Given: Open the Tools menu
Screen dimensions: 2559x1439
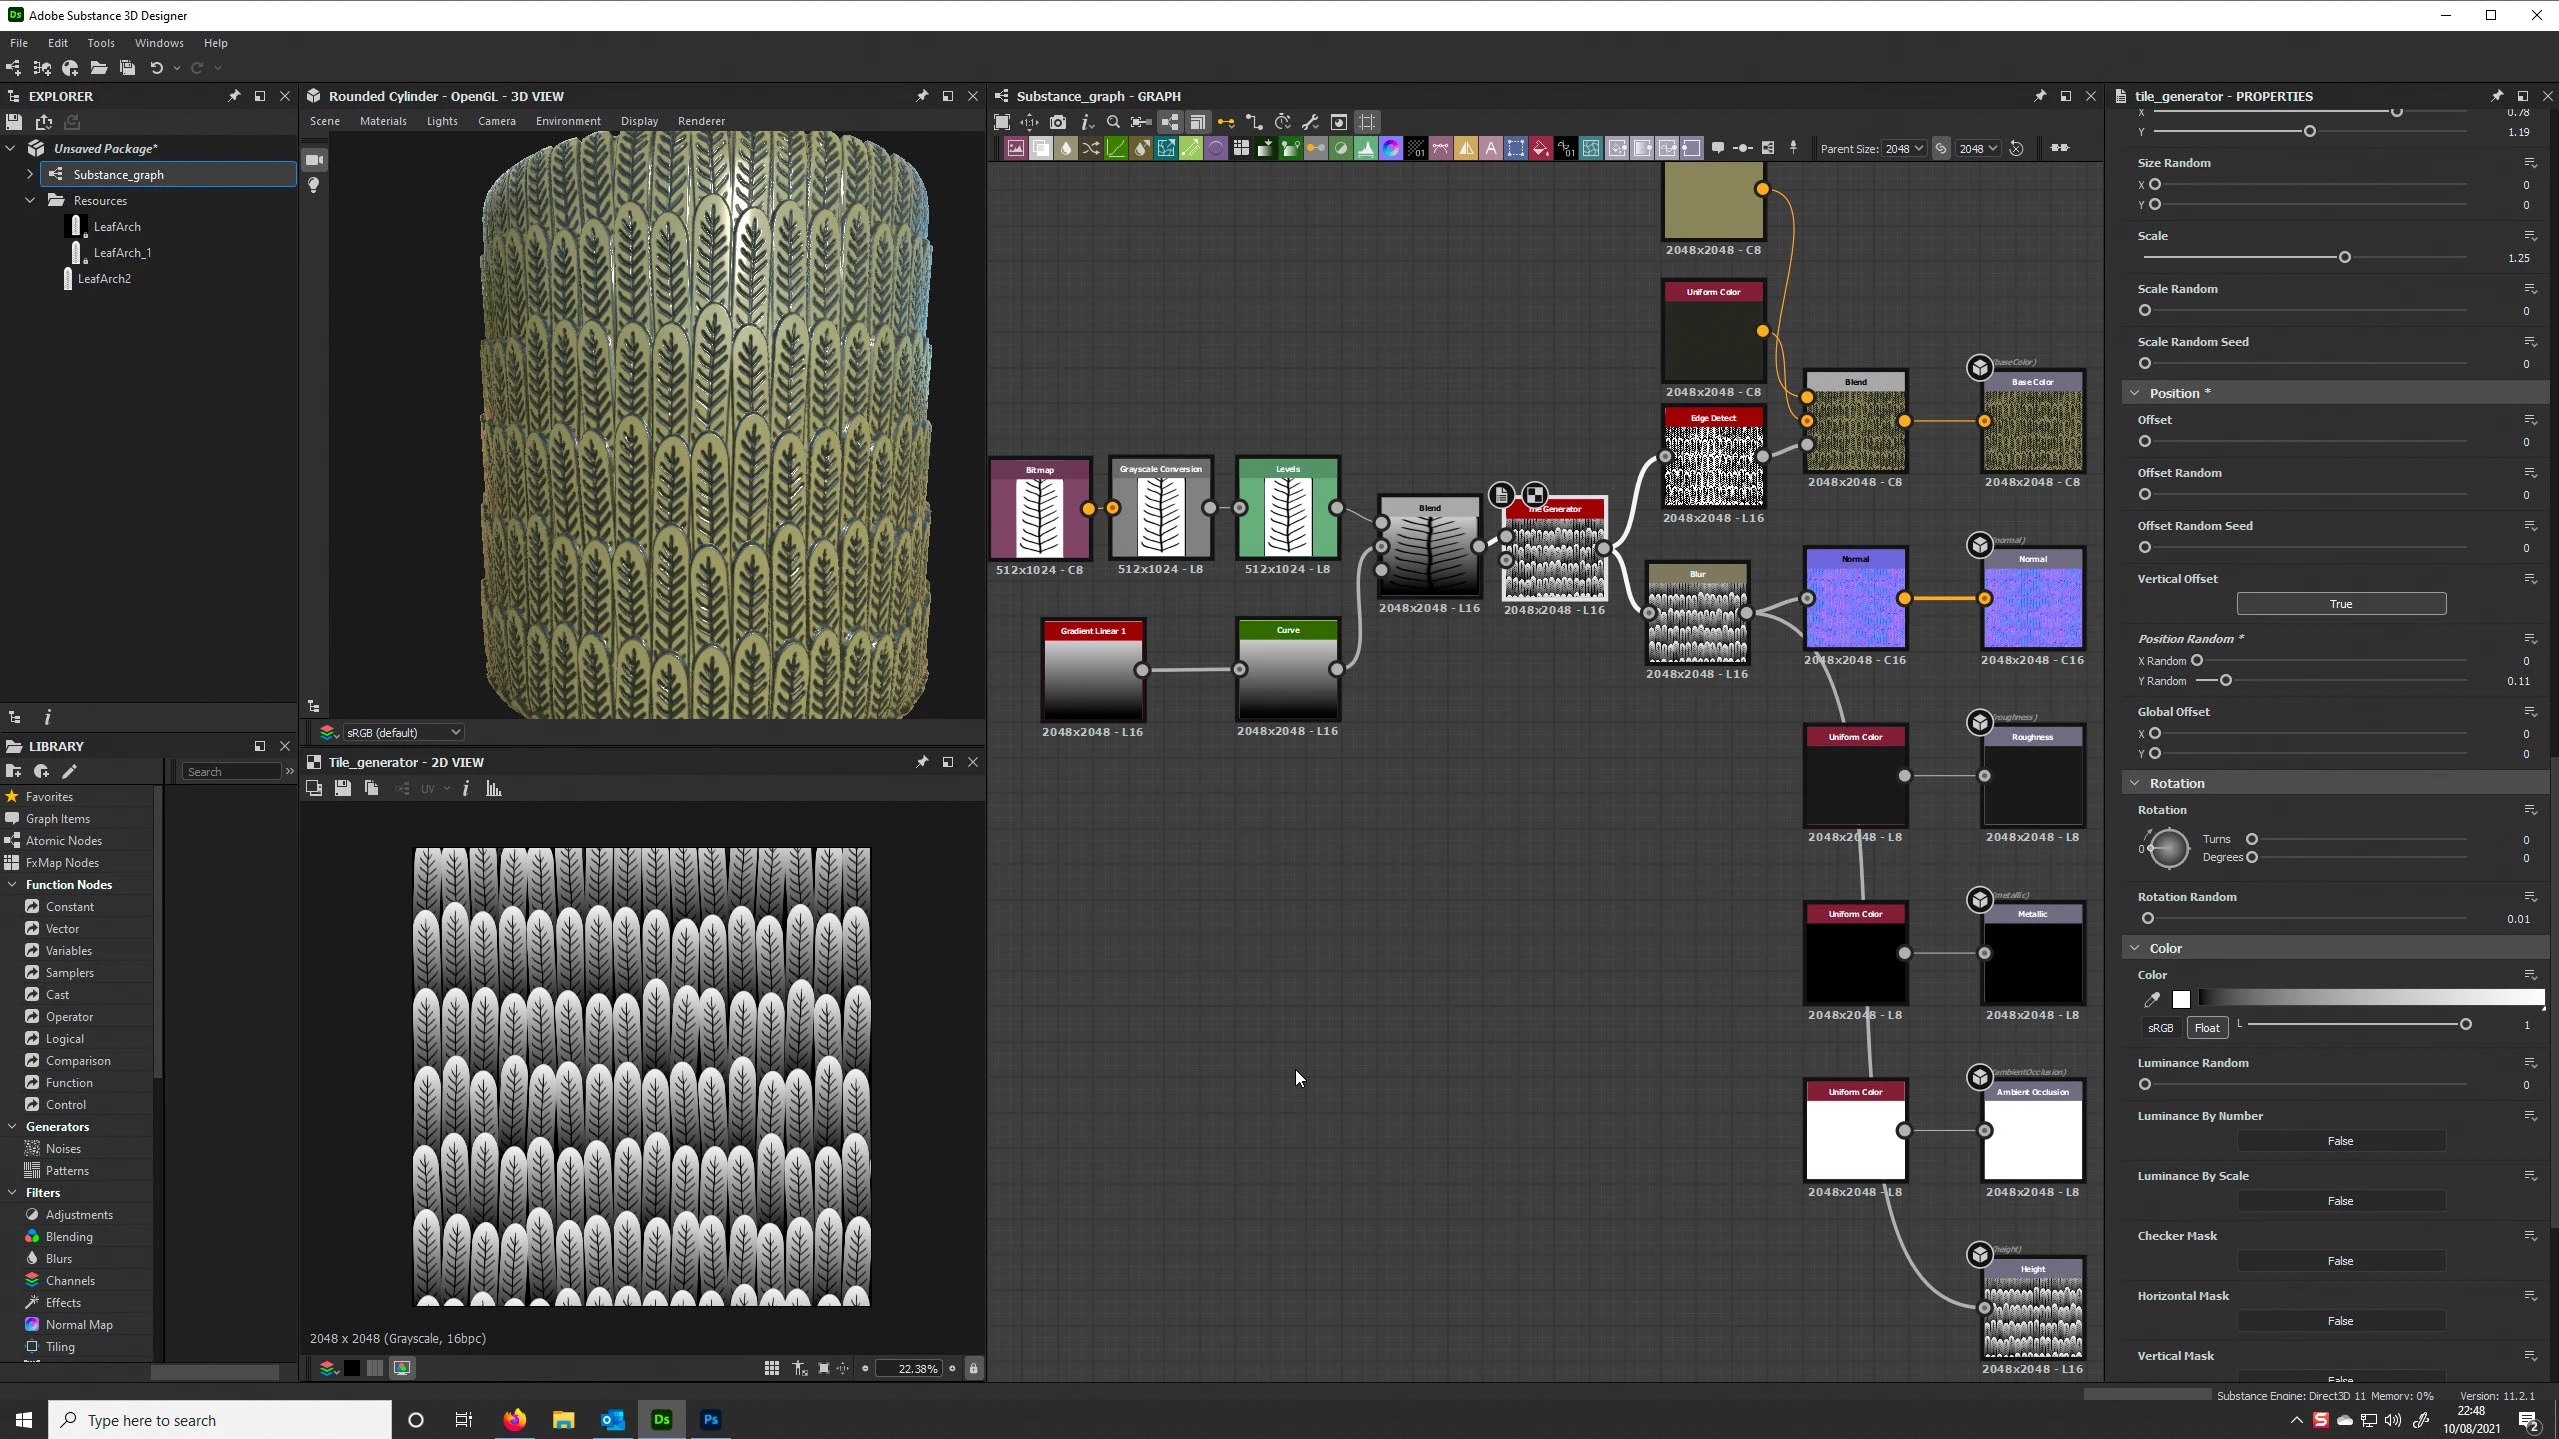Looking at the screenshot, I should pos(100,43).
